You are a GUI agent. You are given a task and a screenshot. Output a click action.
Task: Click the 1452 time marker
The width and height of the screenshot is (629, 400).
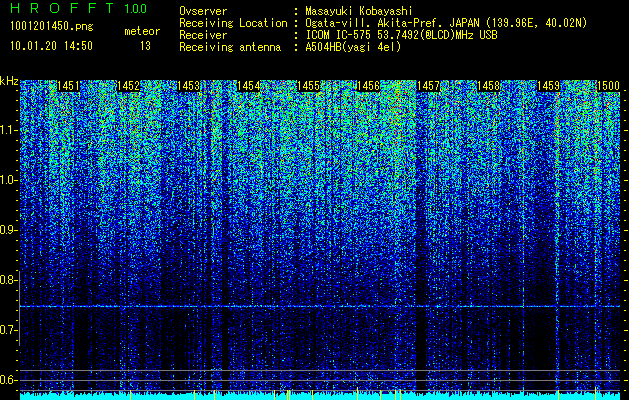point(128,86)
